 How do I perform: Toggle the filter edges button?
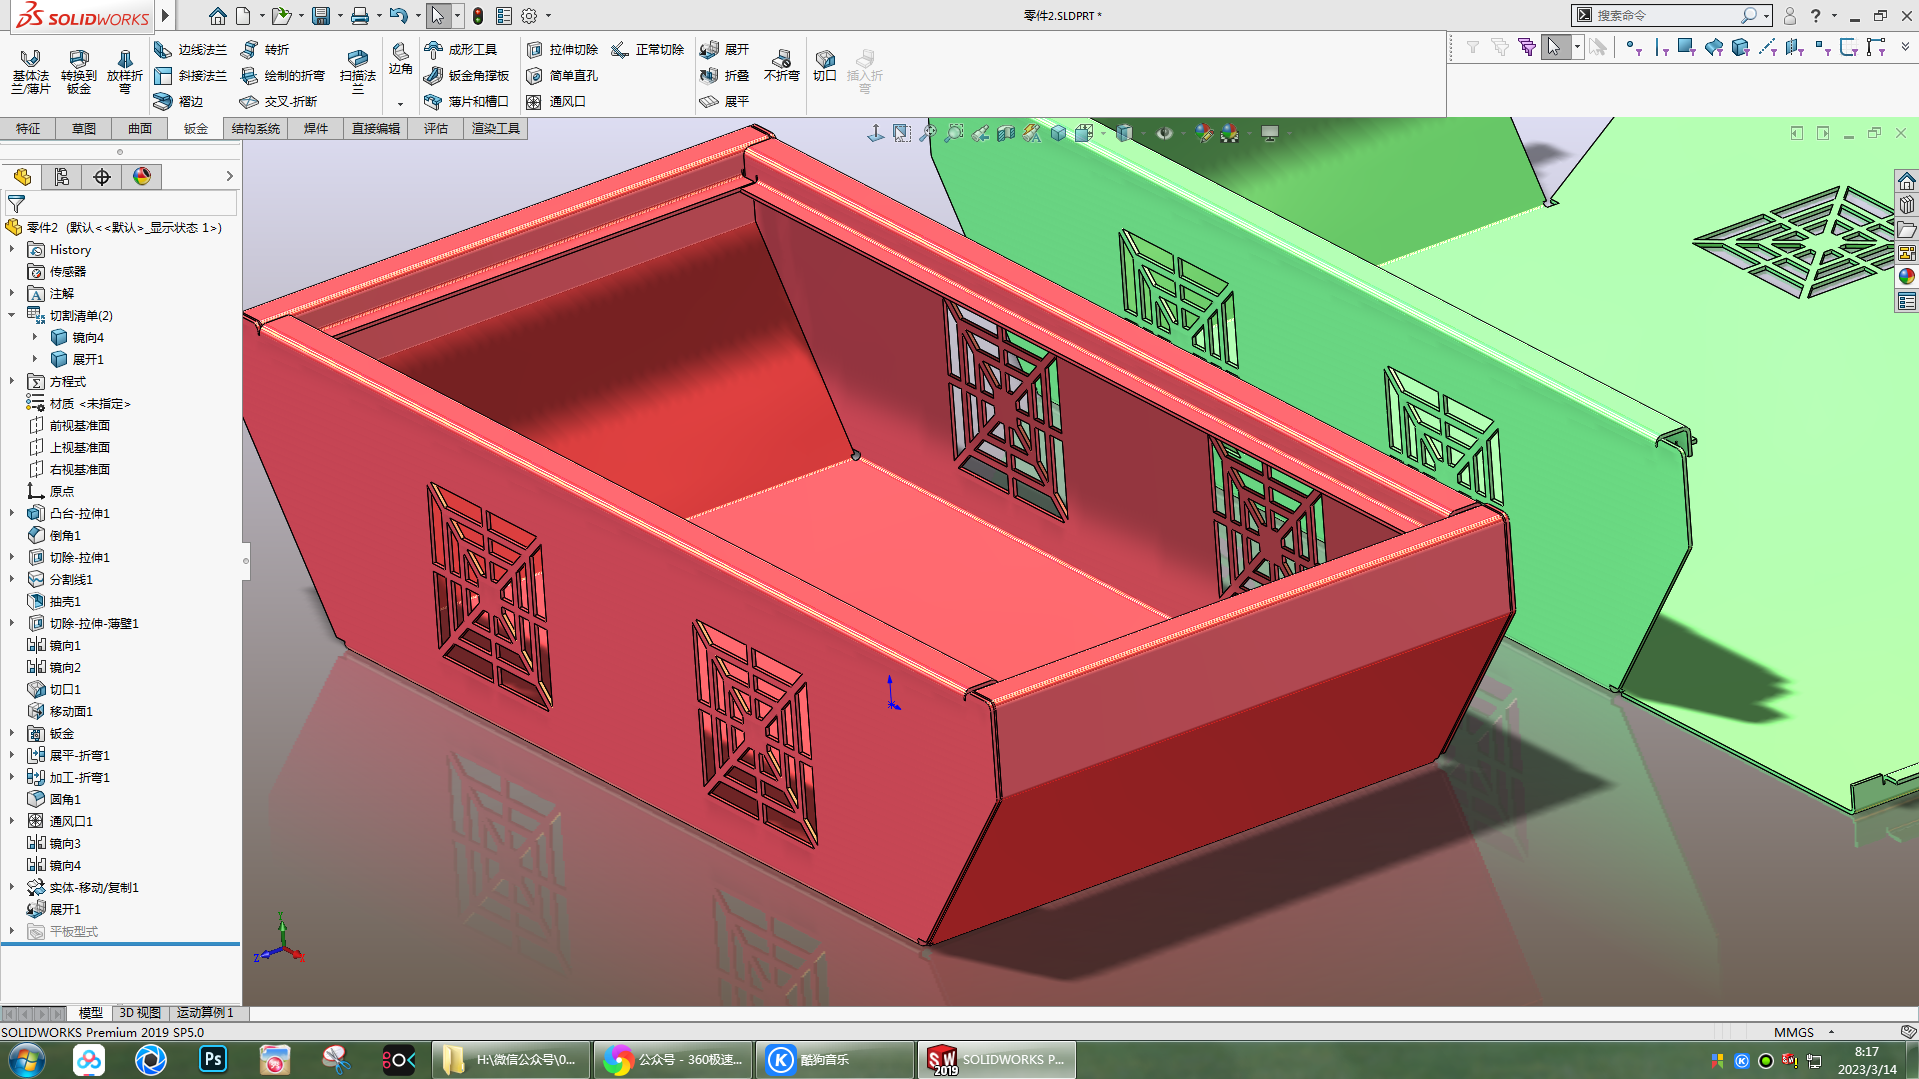[x=1660, y=47]
